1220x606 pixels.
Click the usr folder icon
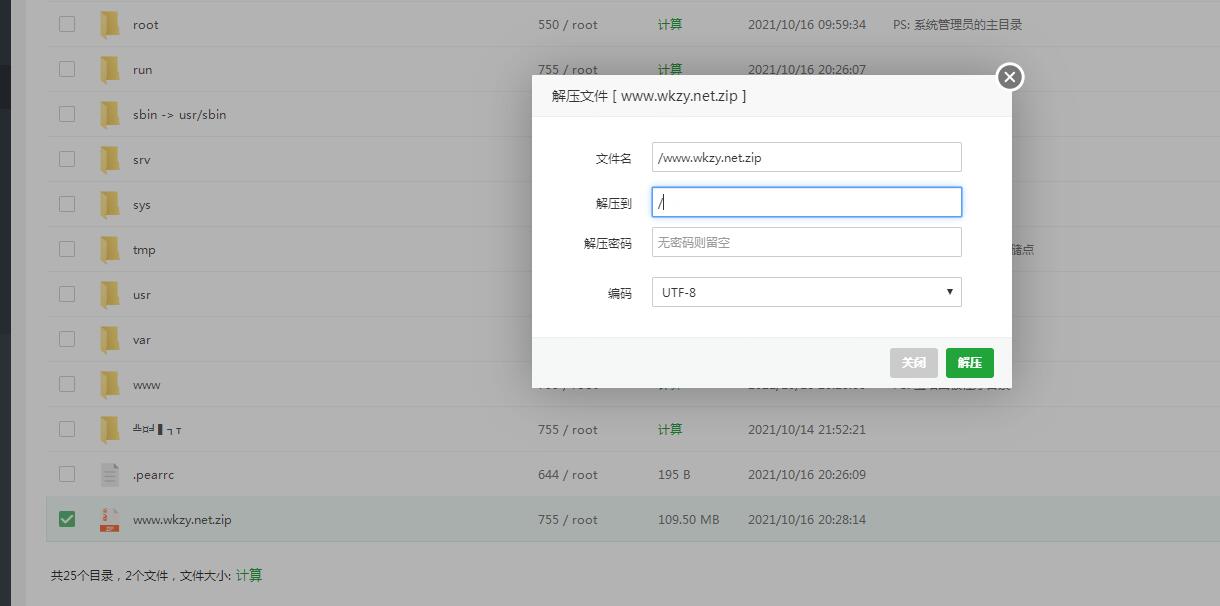point(110,295)
